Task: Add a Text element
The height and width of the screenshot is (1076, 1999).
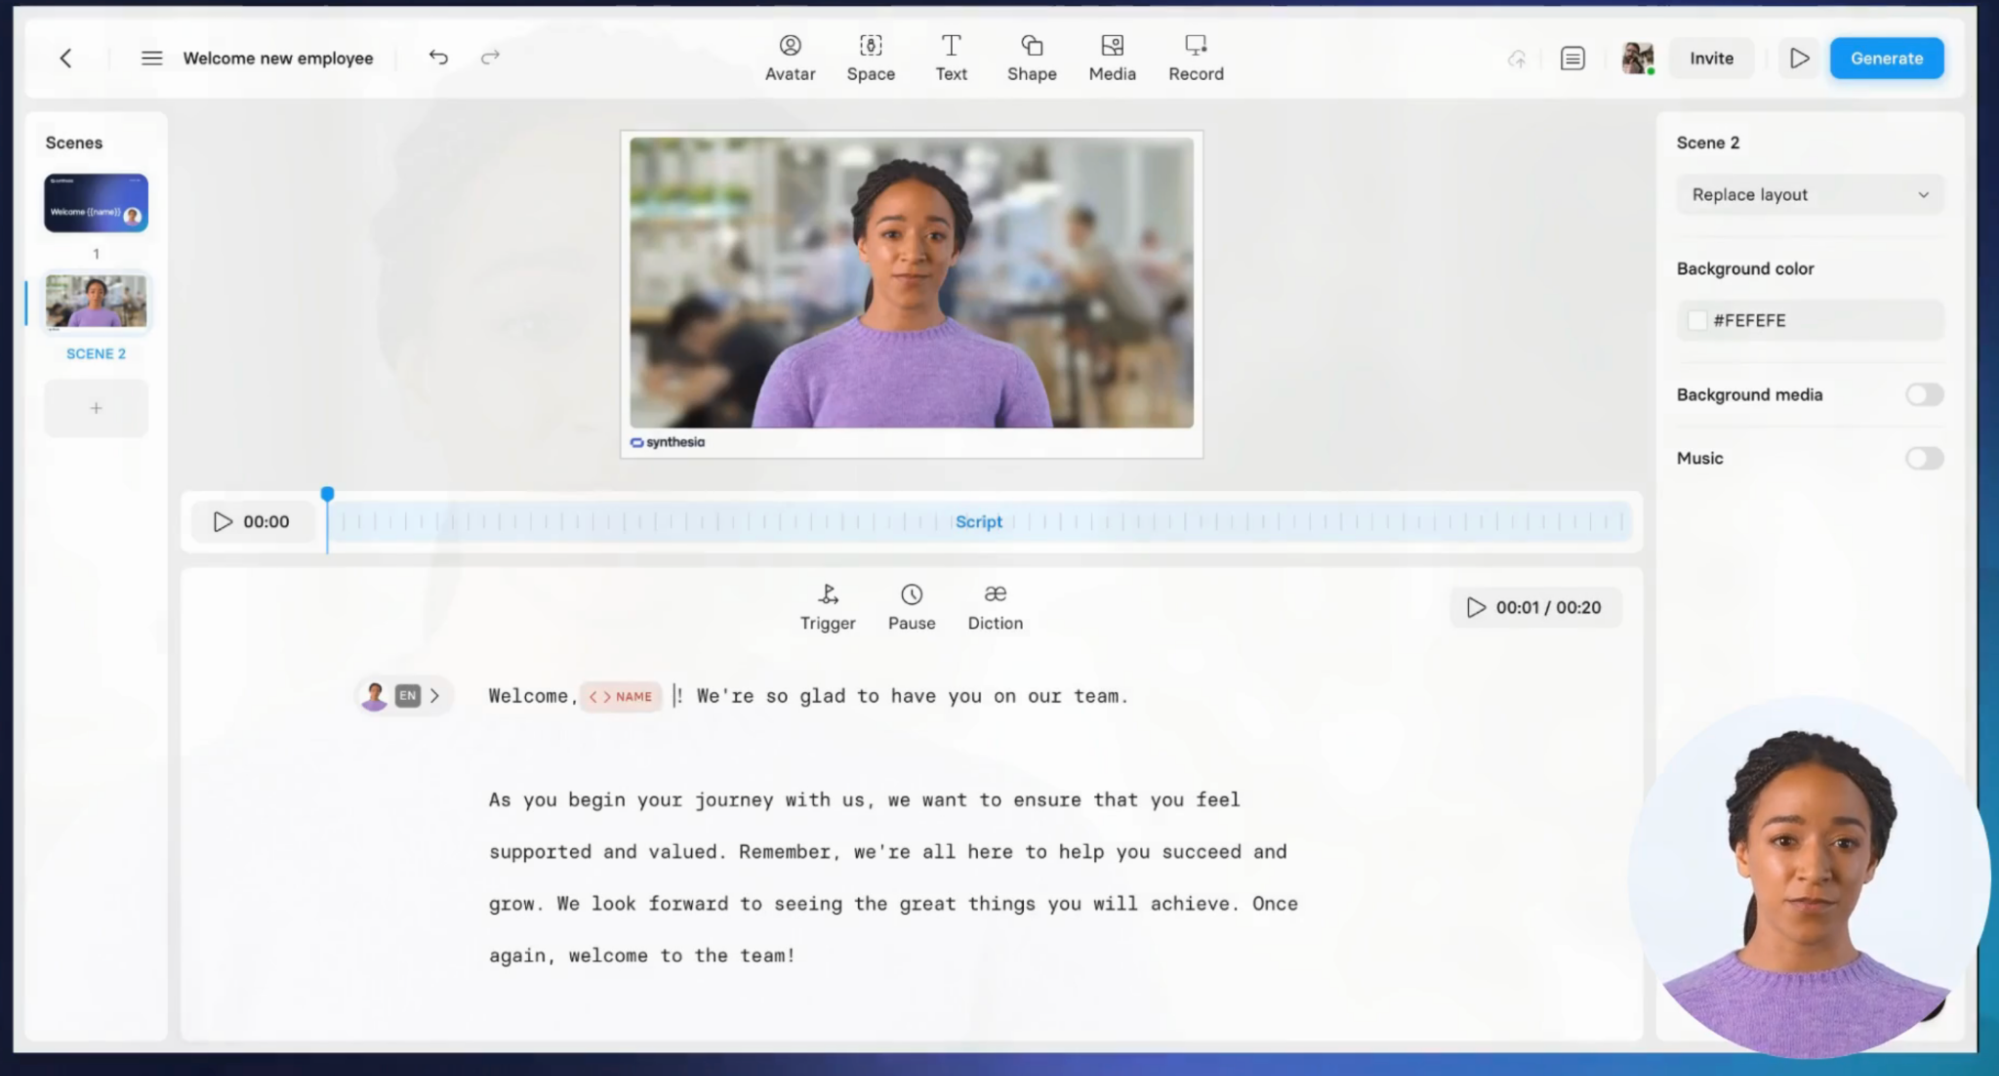Action: click(950, 58)
